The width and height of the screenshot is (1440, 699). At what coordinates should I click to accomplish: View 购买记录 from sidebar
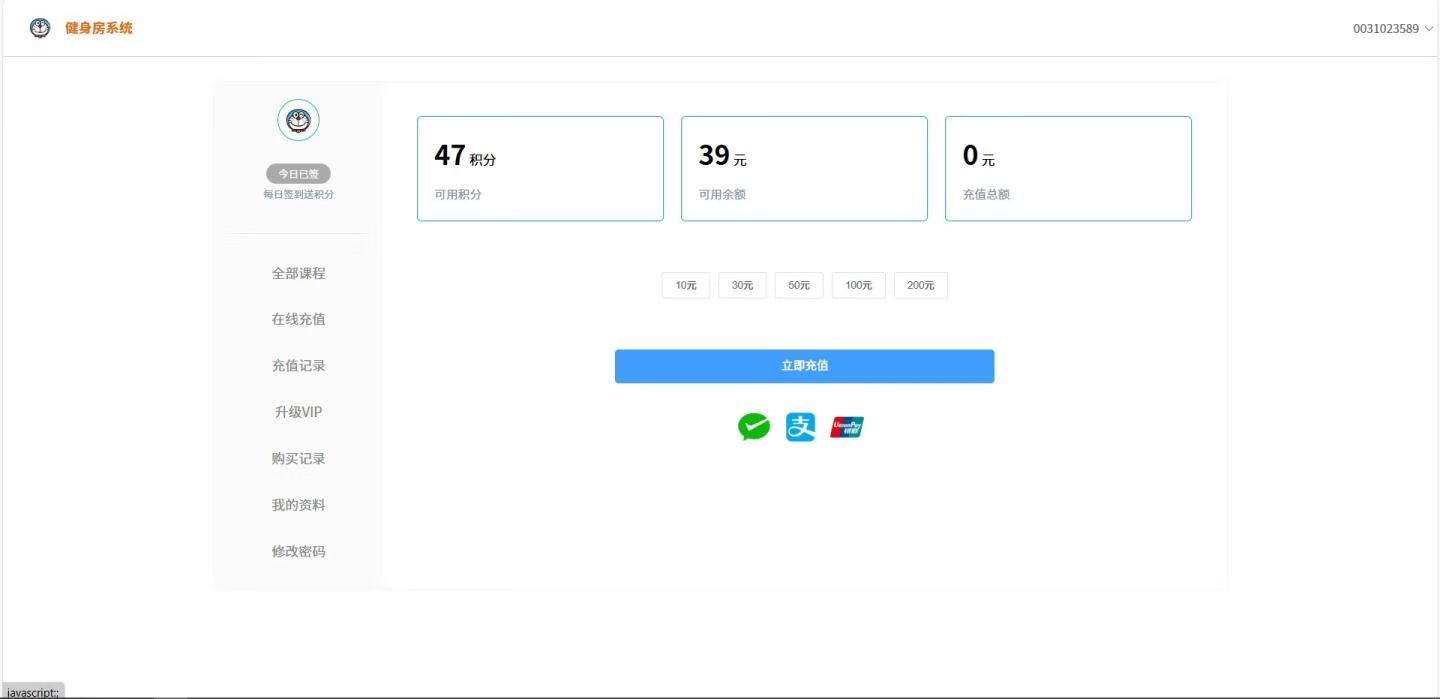pos(298,458)
